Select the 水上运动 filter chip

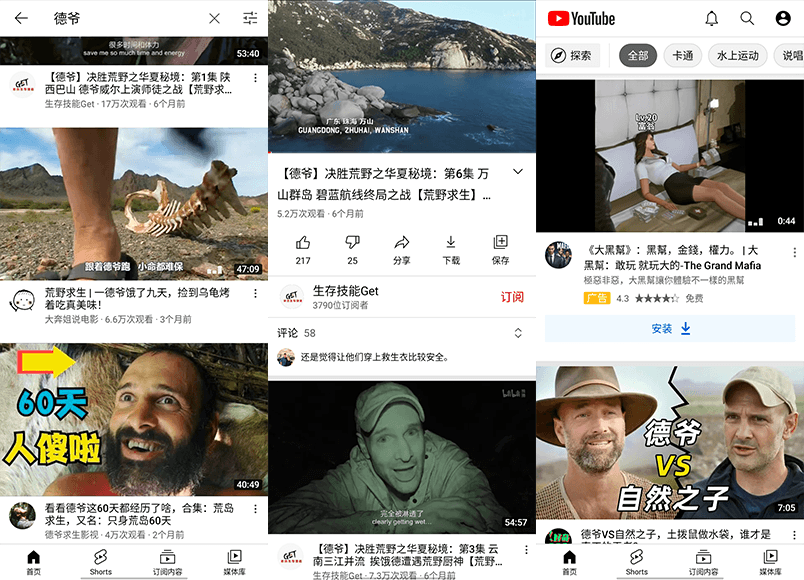point(737,55)
